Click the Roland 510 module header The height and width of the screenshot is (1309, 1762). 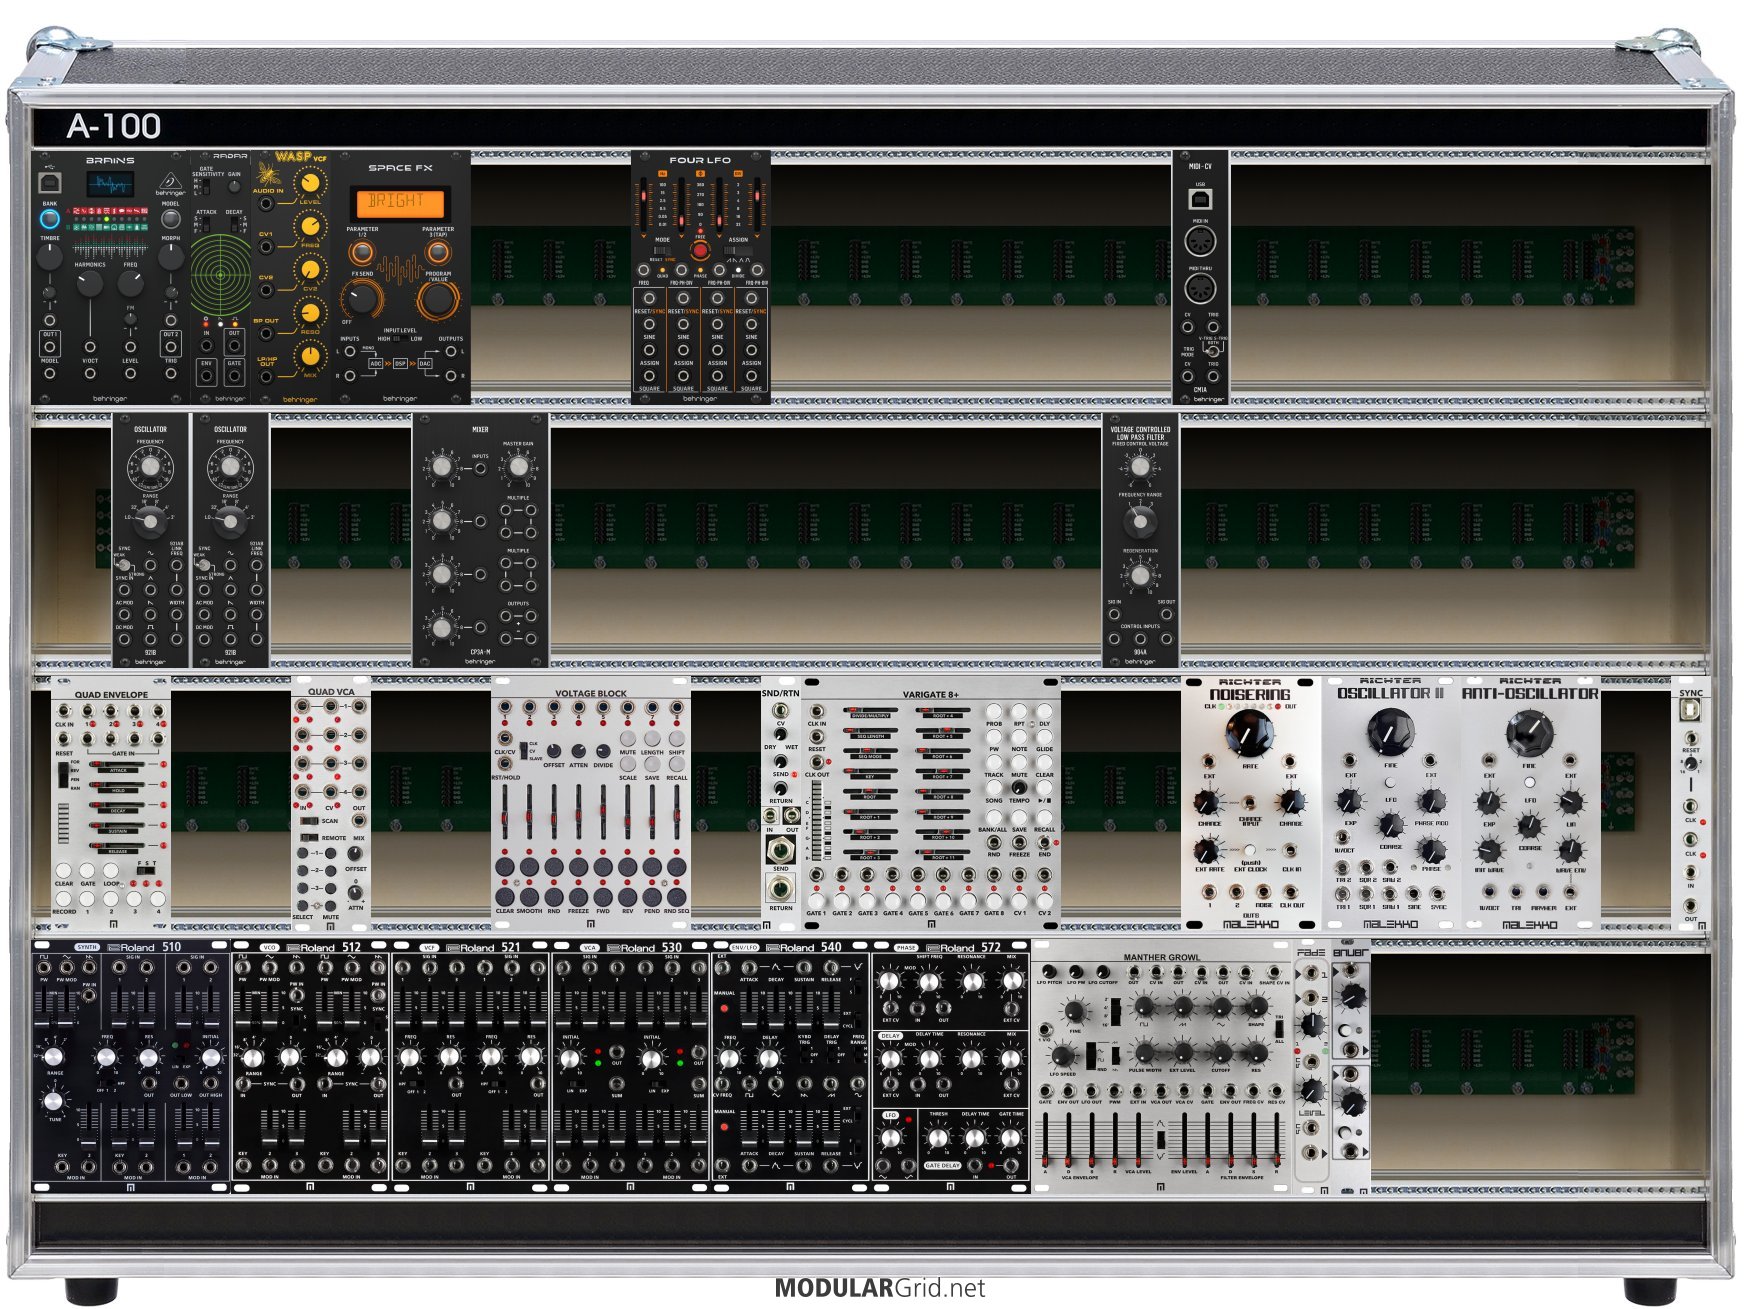(144, 947)
